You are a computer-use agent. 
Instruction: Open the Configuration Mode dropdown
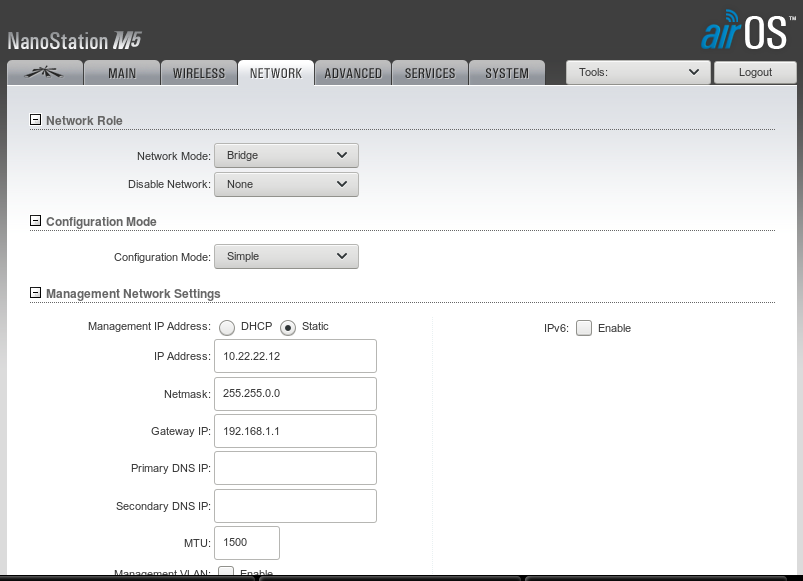(286, 256)
